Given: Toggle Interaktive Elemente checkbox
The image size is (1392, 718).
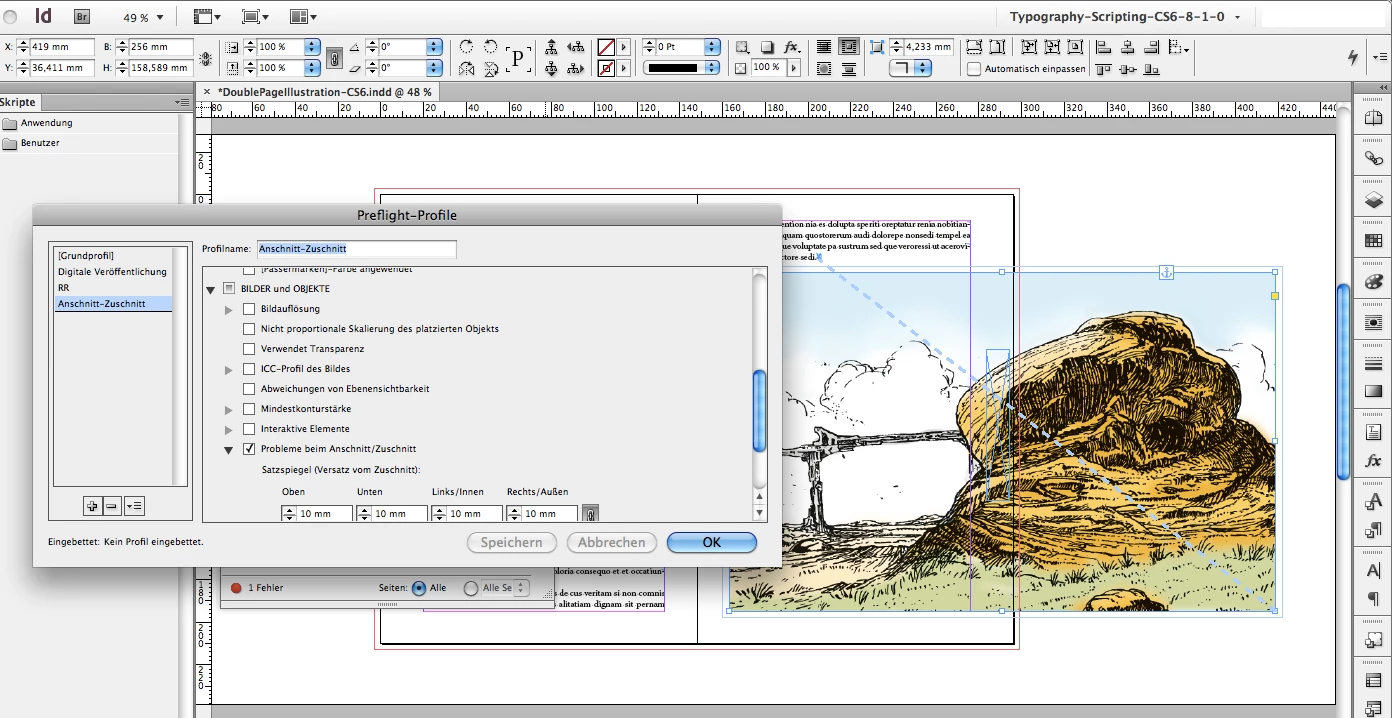Looking at the screenshot, I should (x=250, y=429).
